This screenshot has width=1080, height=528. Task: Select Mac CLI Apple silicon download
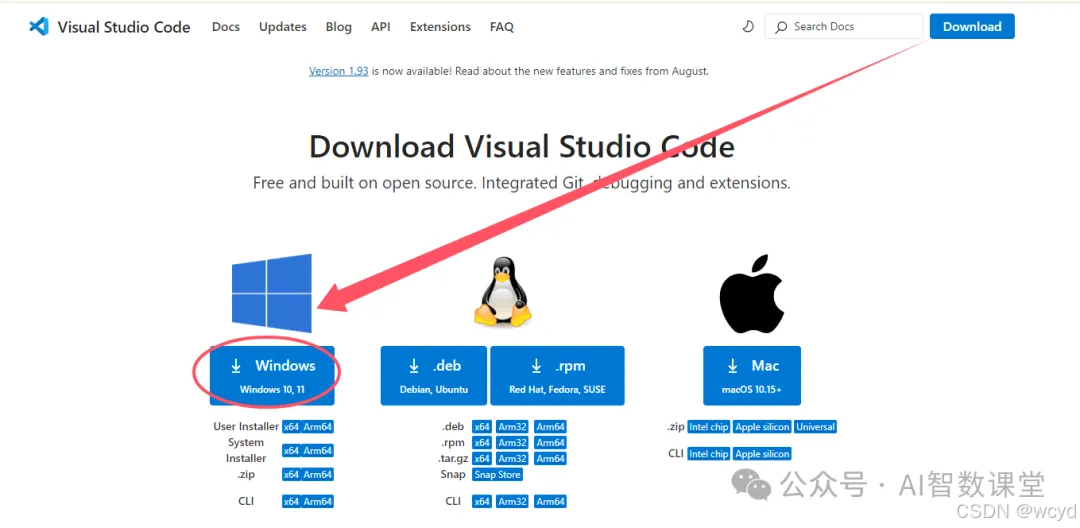point(762,454)
